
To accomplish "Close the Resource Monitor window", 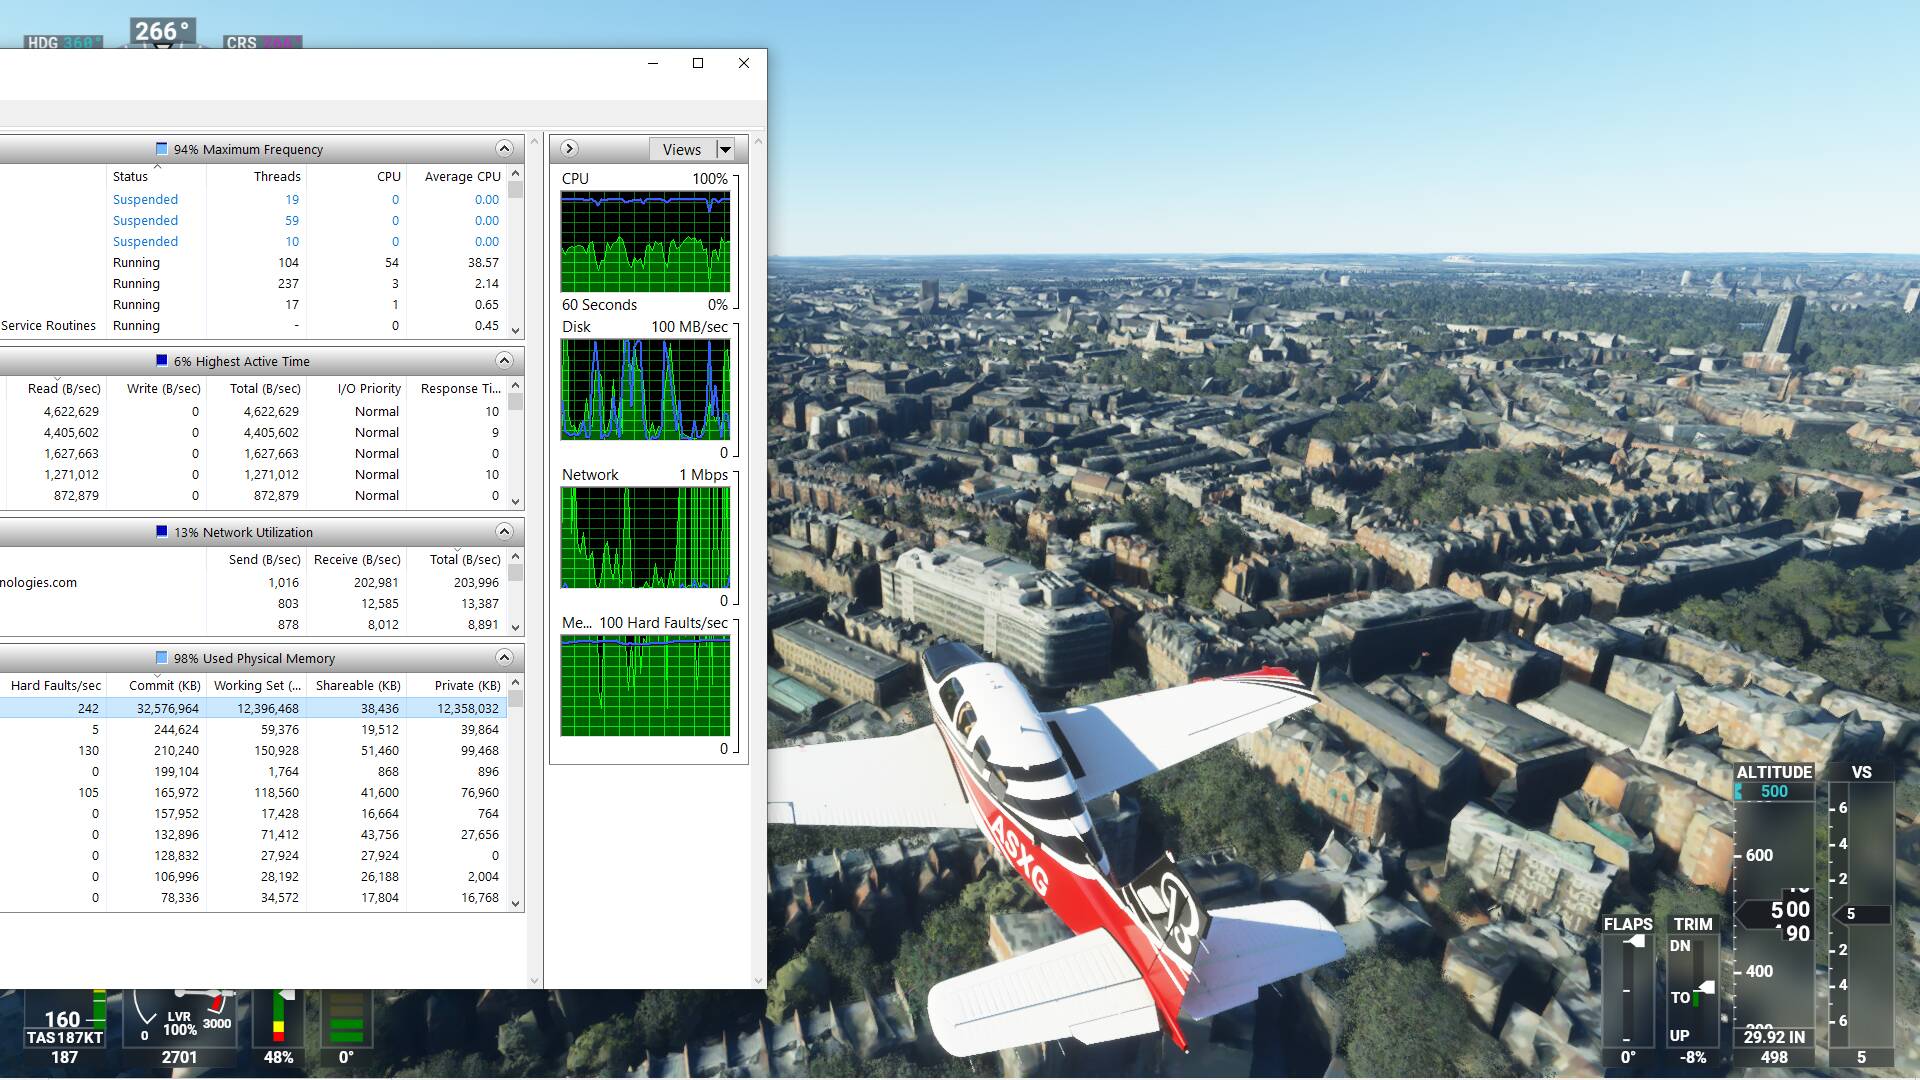I will click(x=744, y=63).
